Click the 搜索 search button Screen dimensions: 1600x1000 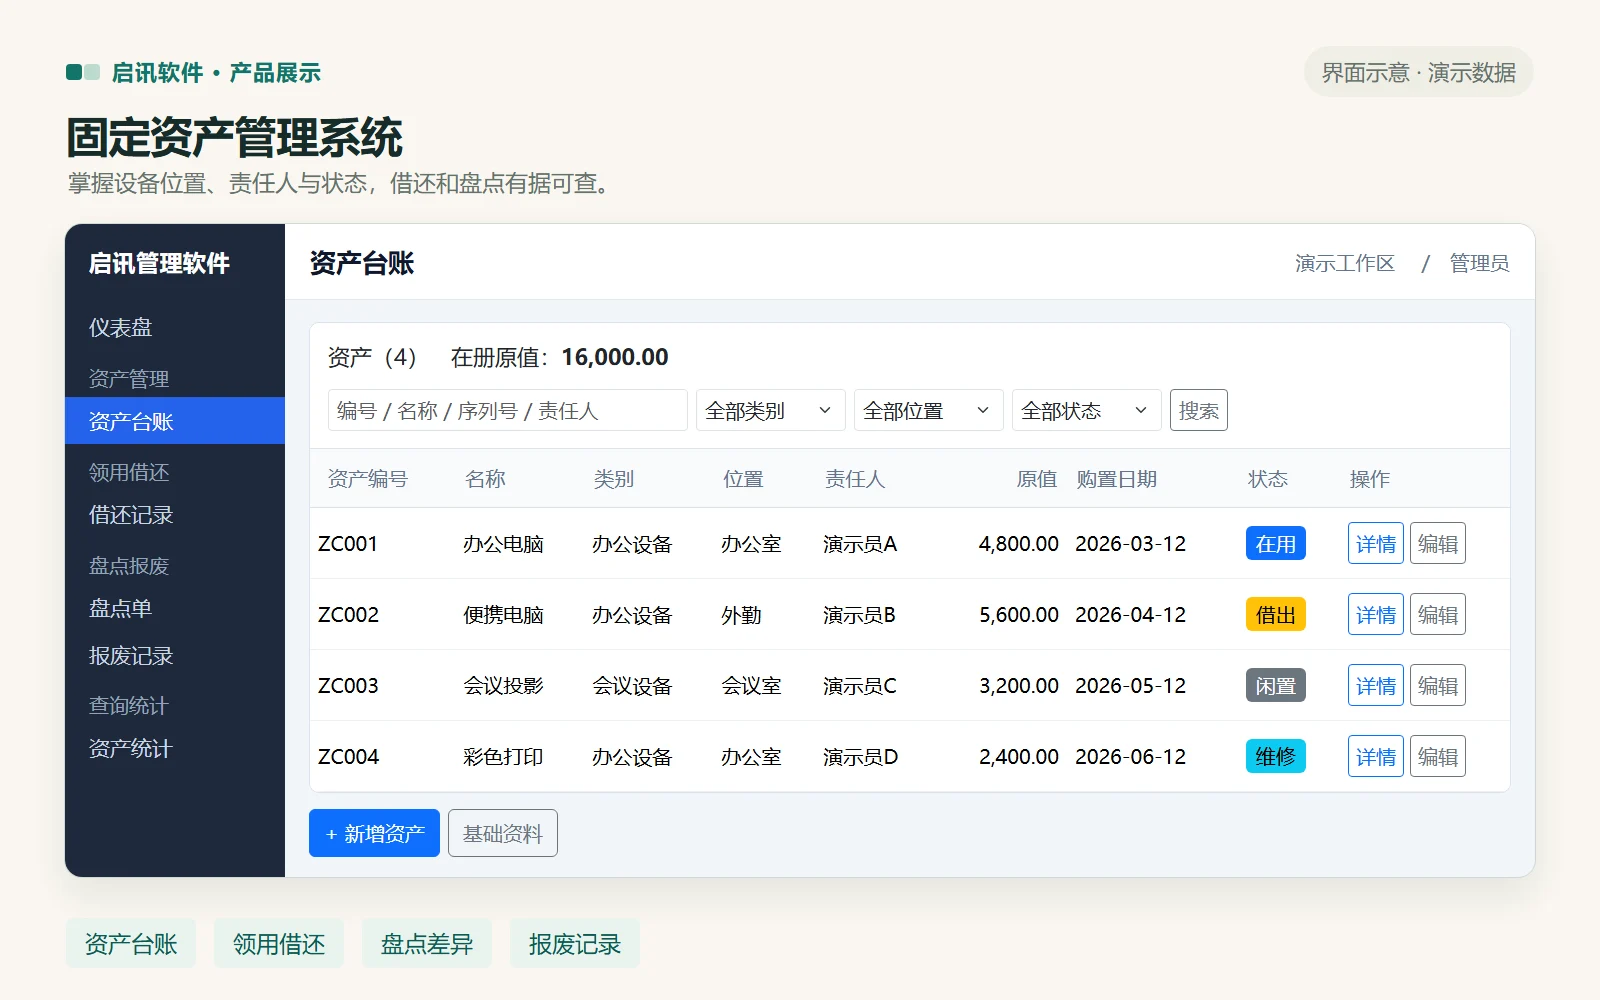tap(1199, 410)
